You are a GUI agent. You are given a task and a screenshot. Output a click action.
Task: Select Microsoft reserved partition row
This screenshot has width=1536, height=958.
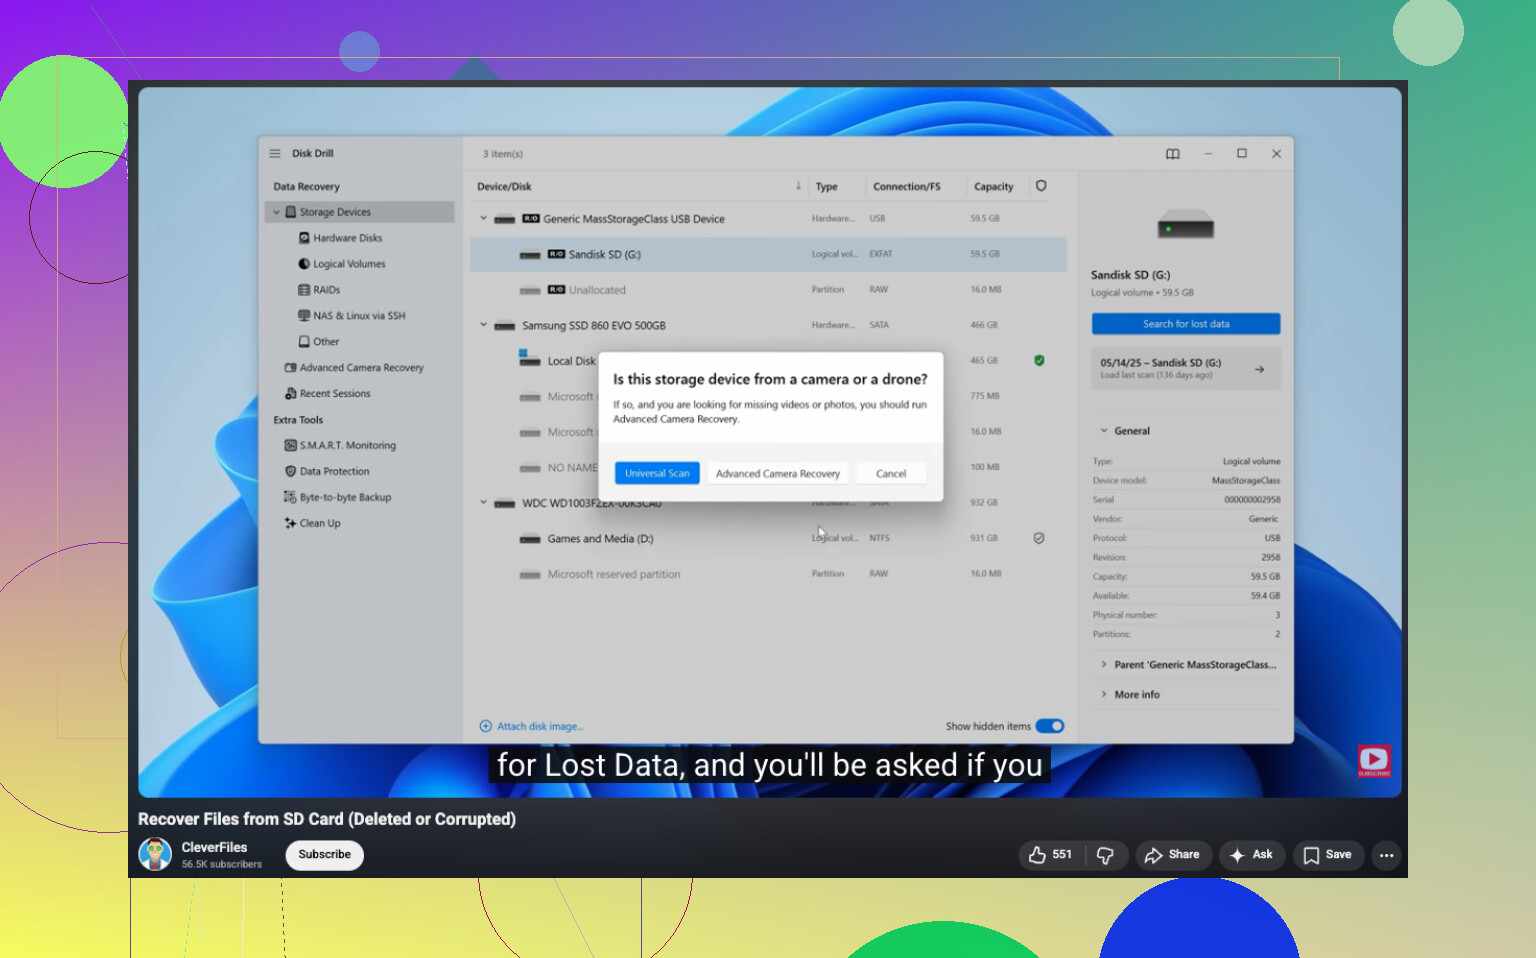768,575
